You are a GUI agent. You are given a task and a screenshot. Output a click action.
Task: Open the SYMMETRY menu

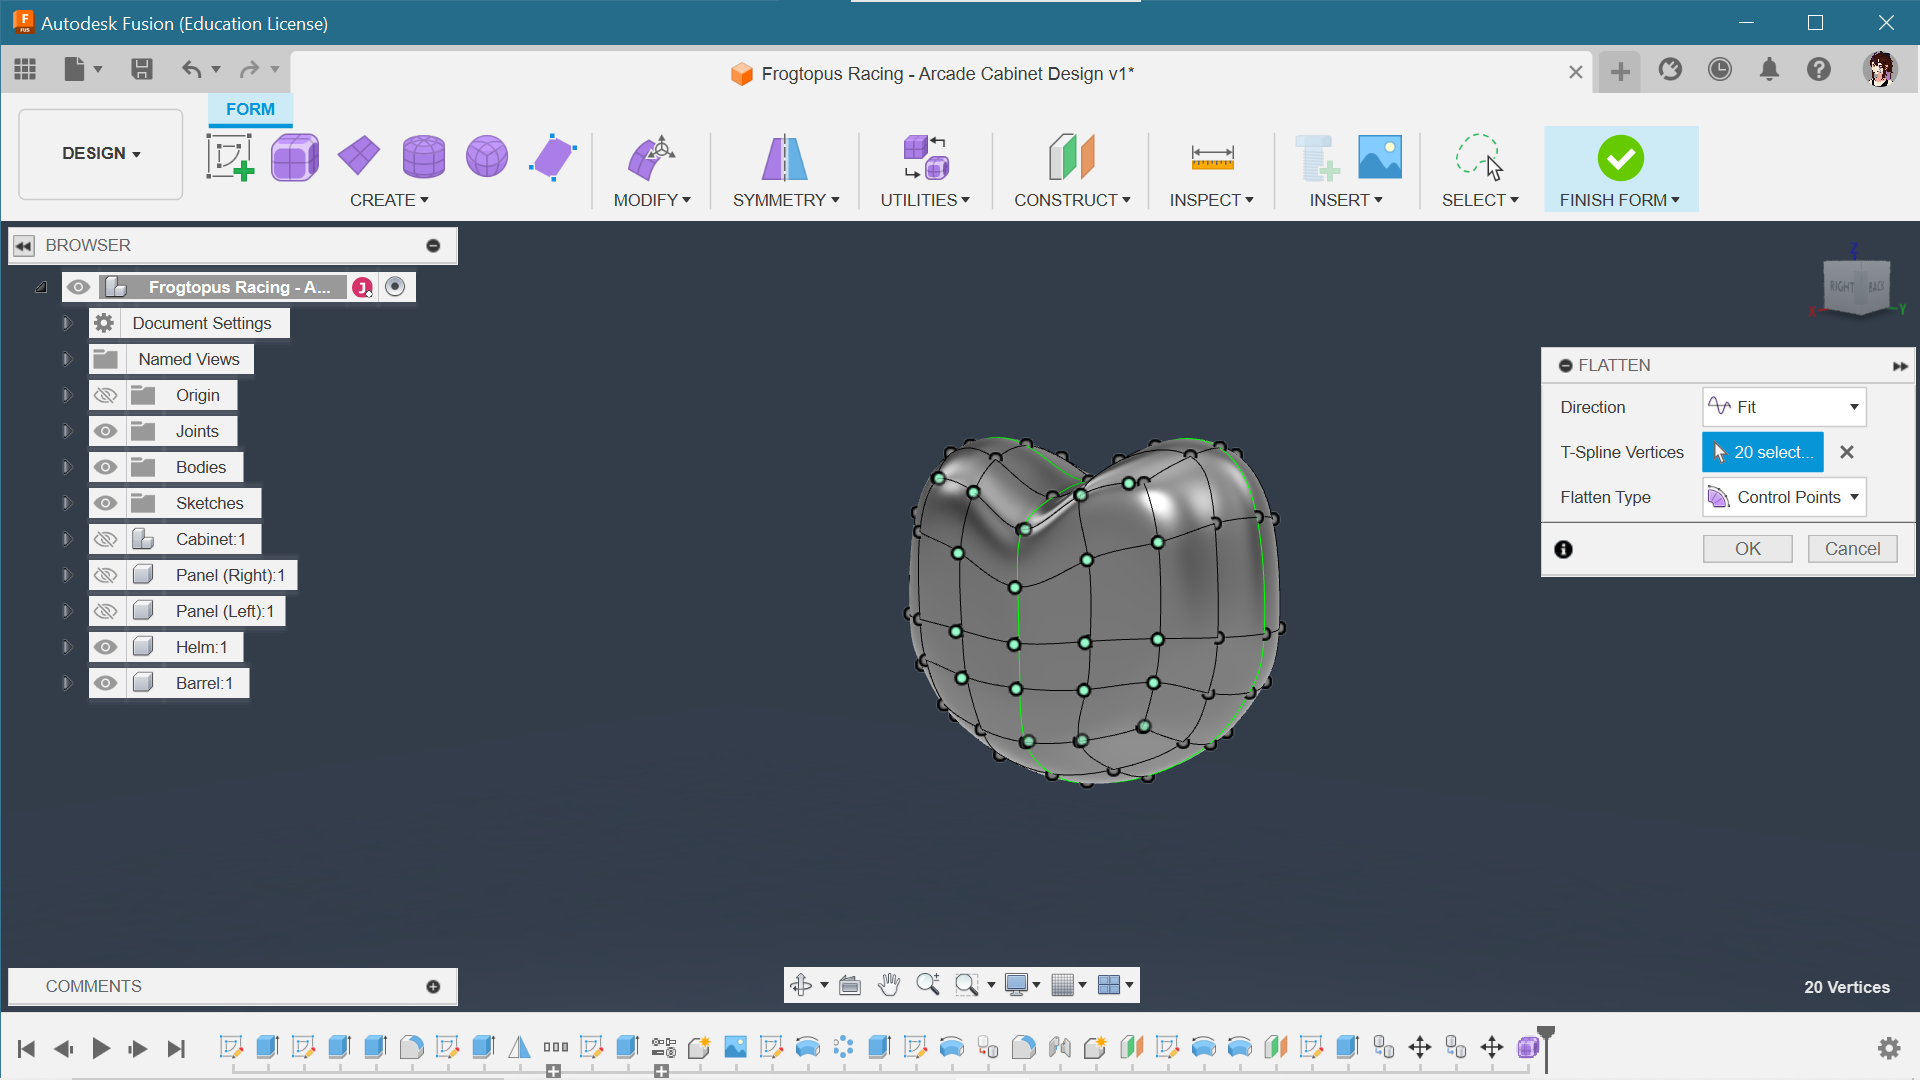point(786,200)
